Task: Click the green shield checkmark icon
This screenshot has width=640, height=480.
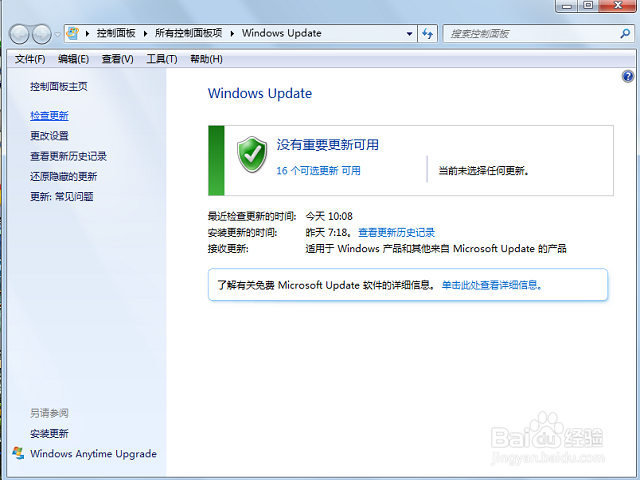Action: [252, 154]
